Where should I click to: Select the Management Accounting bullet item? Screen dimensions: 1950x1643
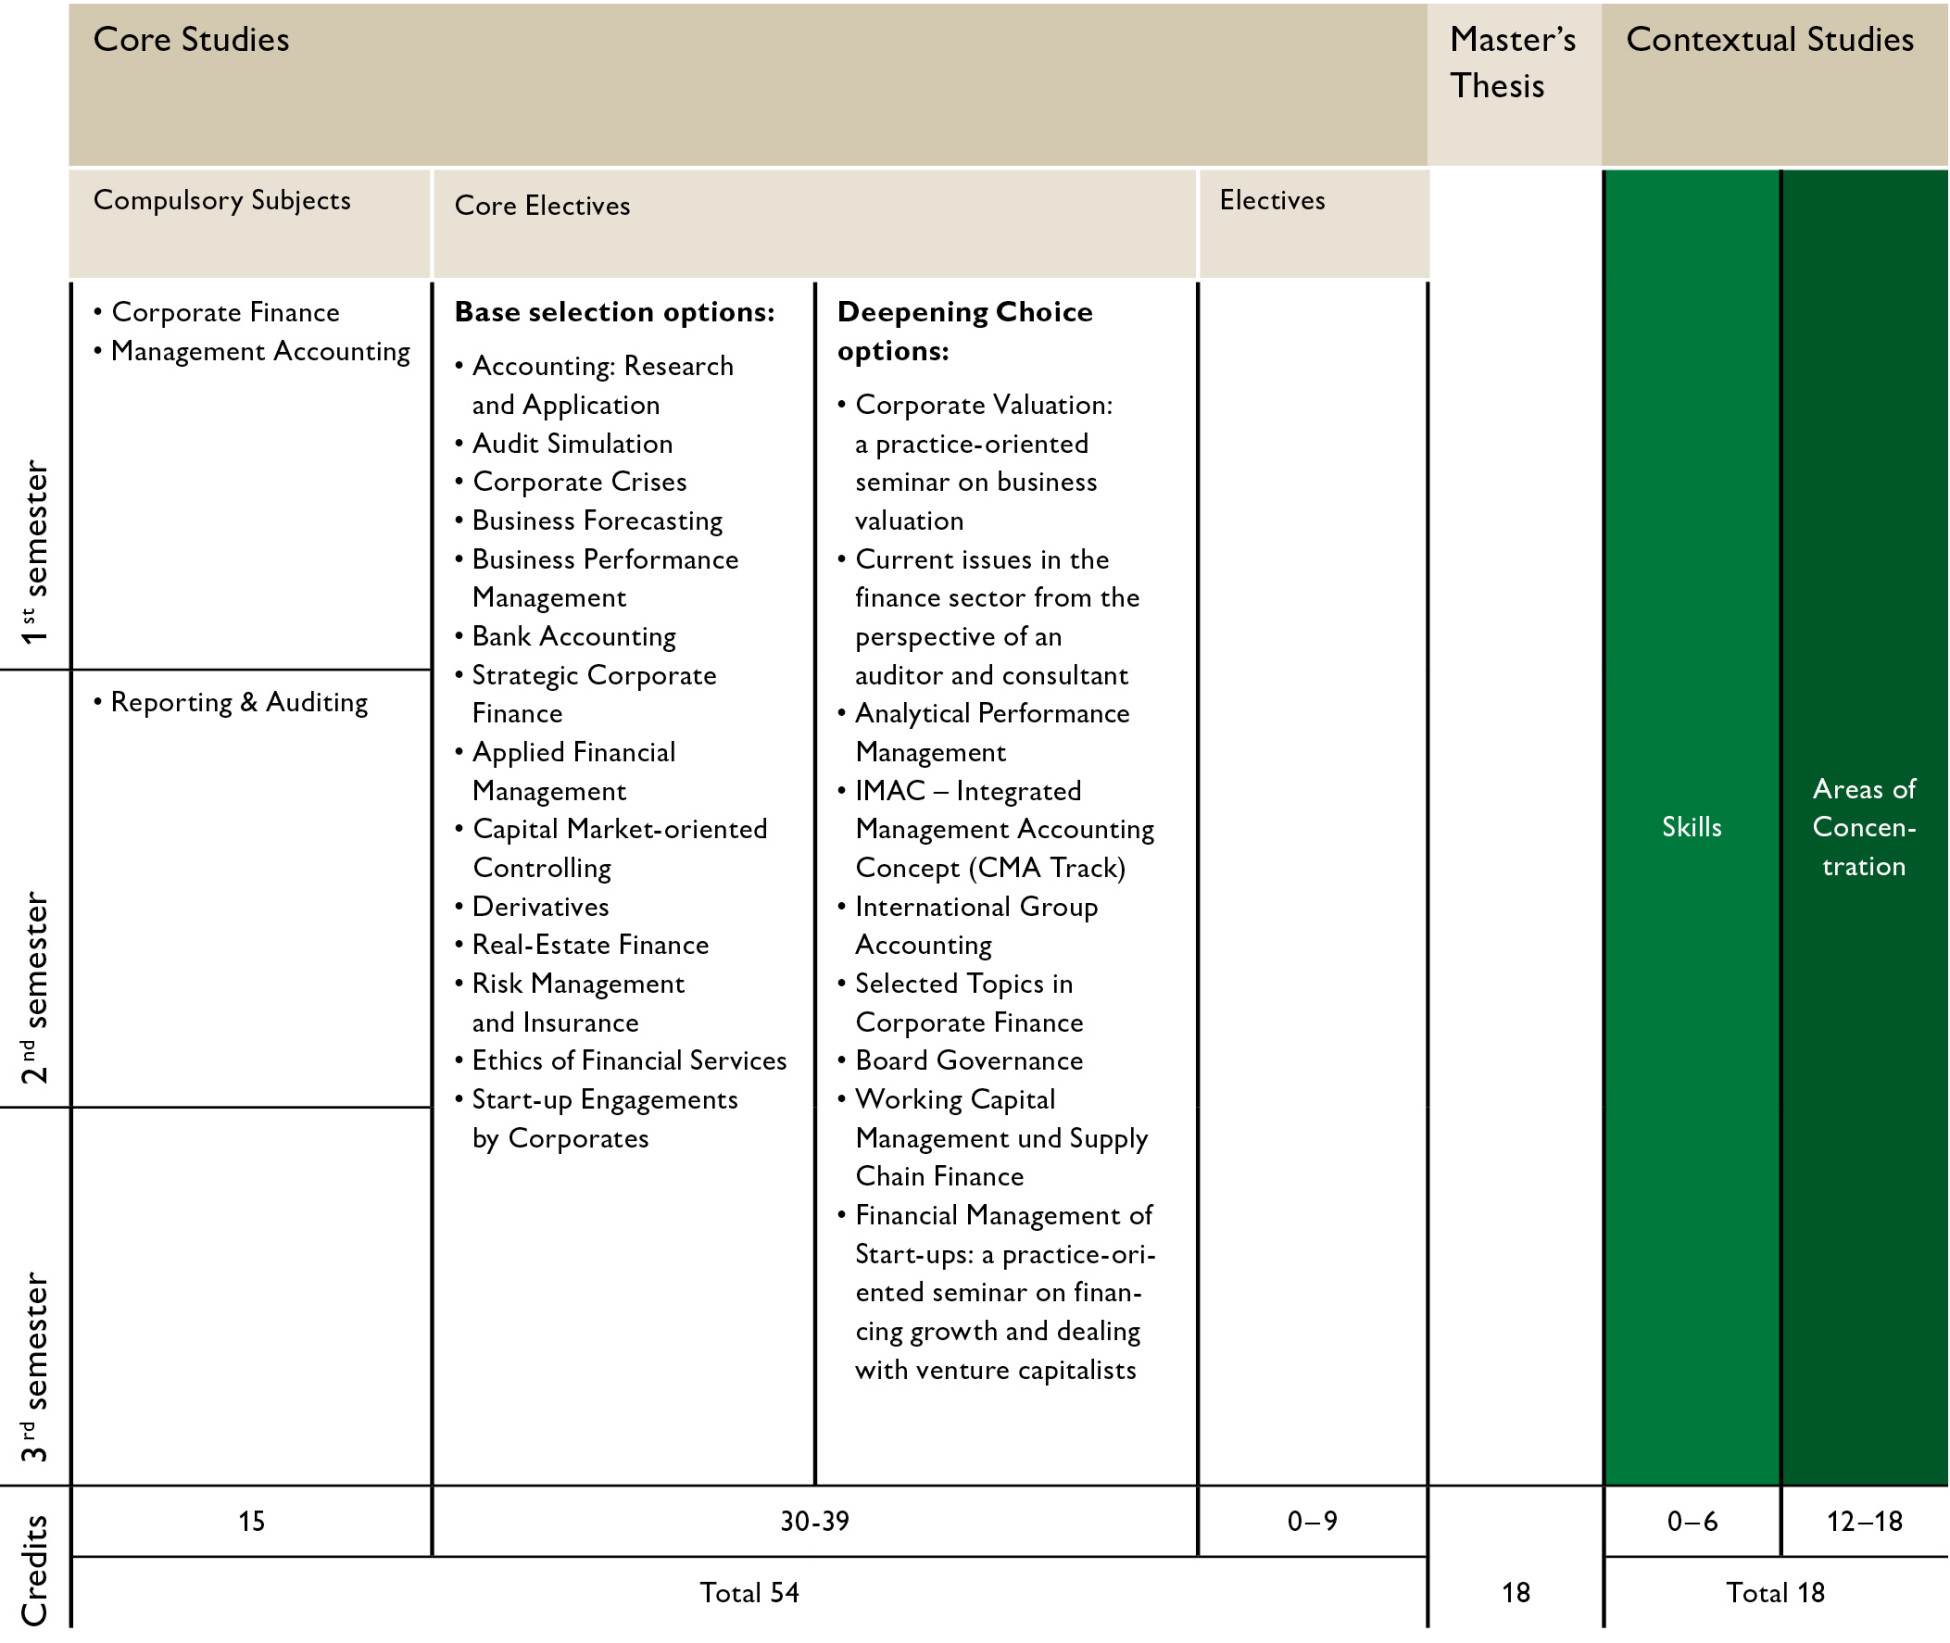click(x=260, y=351)
